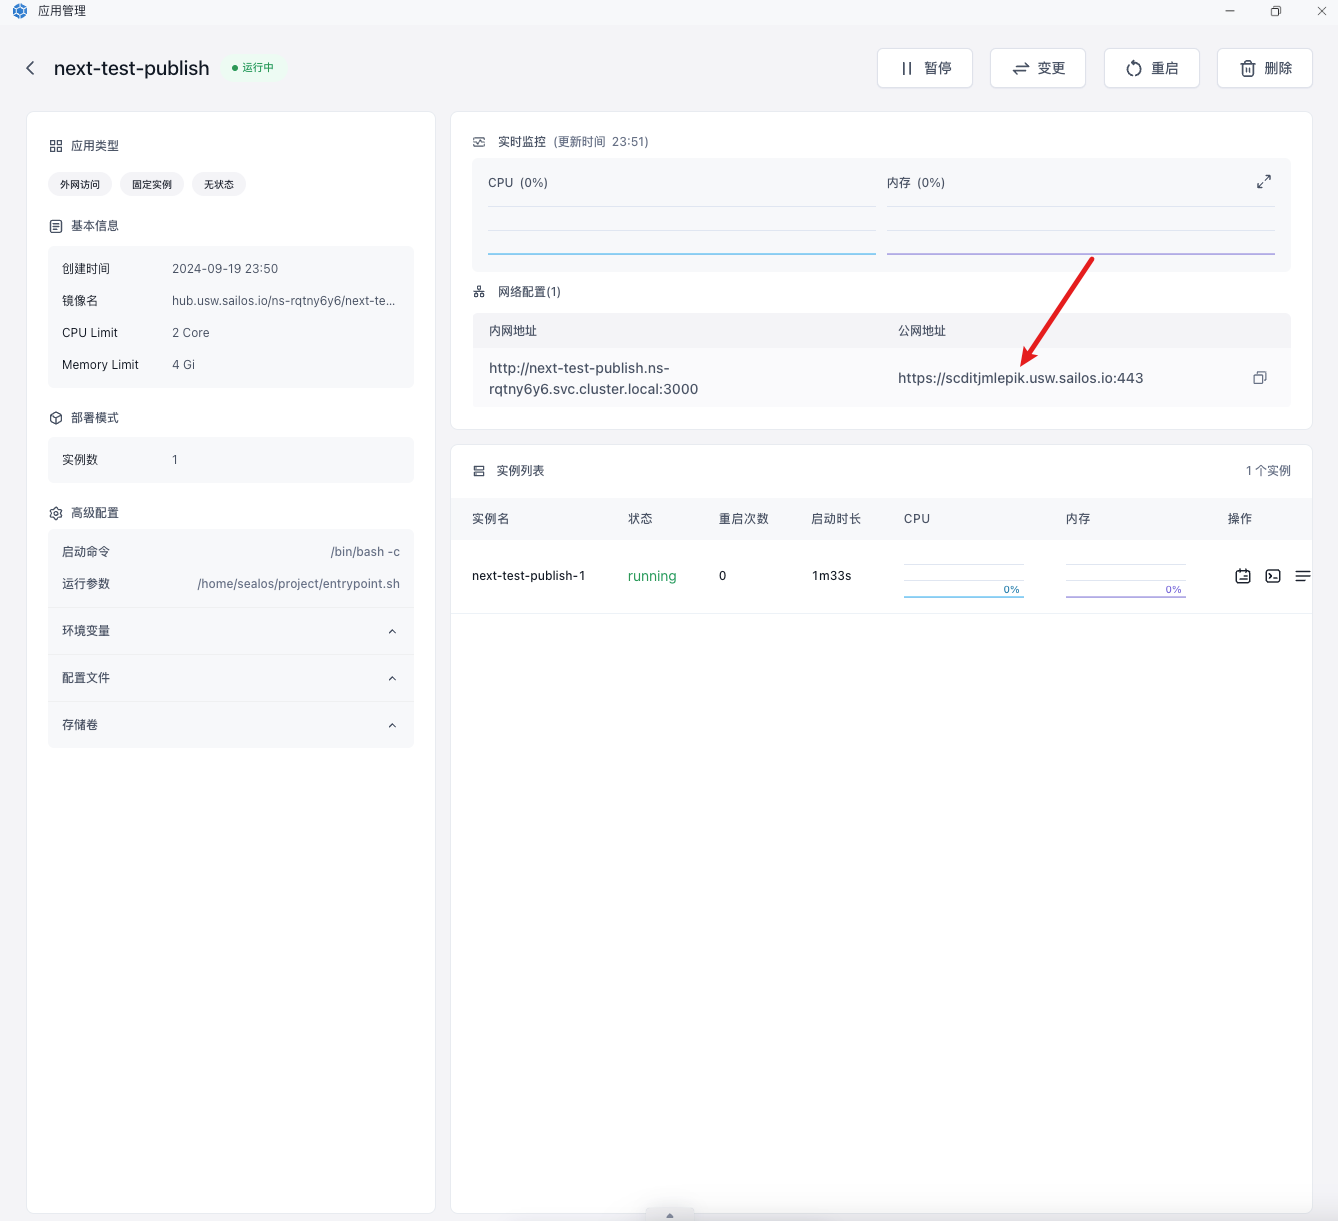1338x1221 pixels.
Task: Click the 2 Core CPU limit value
Action: (191, 333)
